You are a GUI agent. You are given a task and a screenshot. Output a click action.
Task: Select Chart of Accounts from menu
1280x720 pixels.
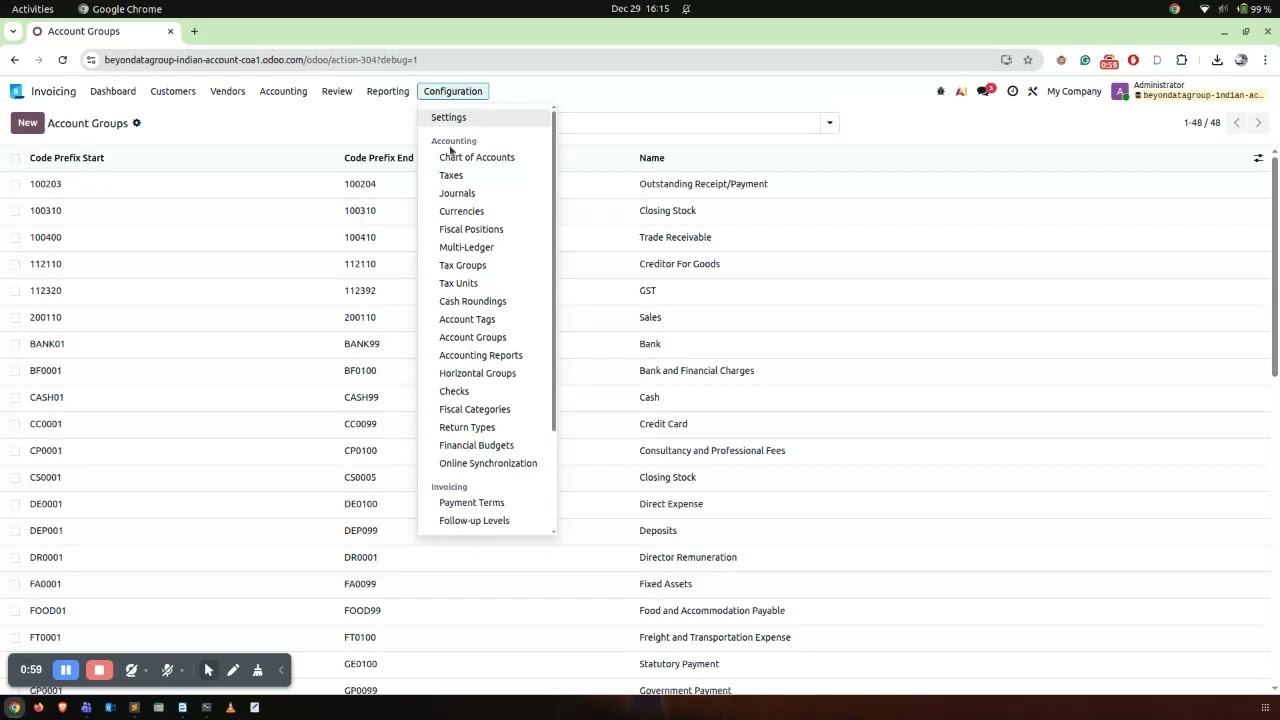tap(477, 157)
